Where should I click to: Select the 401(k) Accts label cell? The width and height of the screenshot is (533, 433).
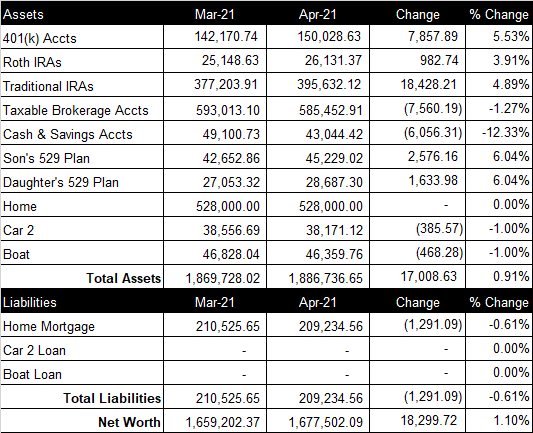tap(82, 37)
